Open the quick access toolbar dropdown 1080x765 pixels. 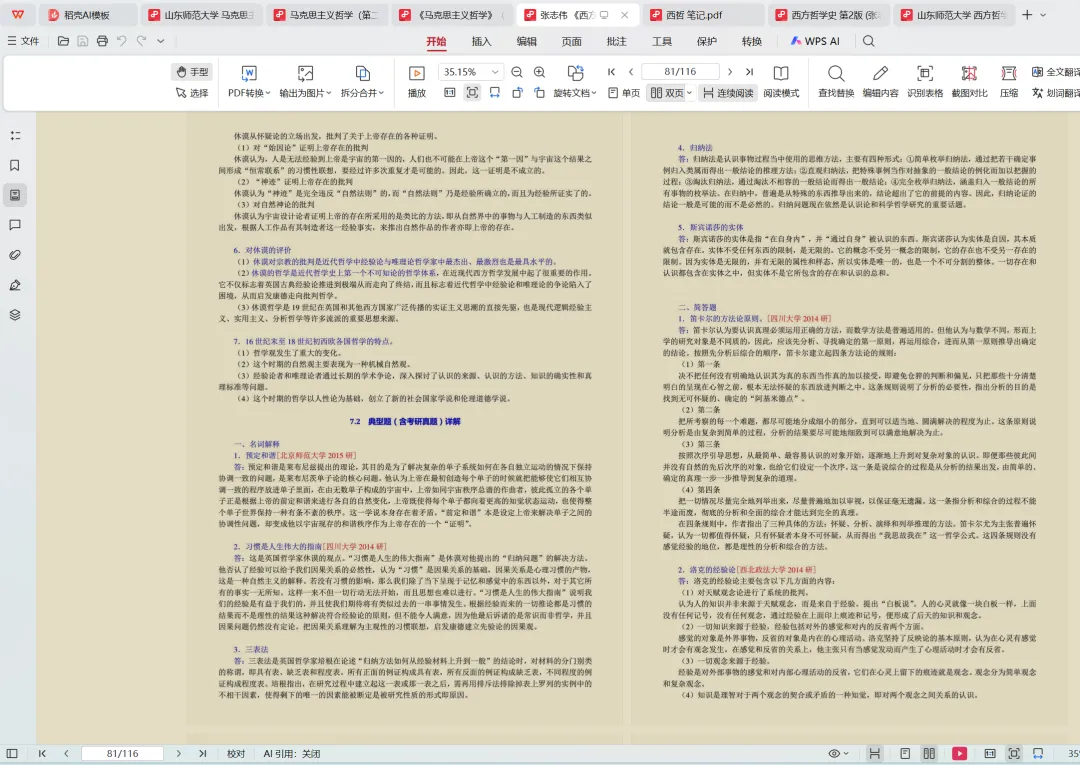tap(160, 41)
